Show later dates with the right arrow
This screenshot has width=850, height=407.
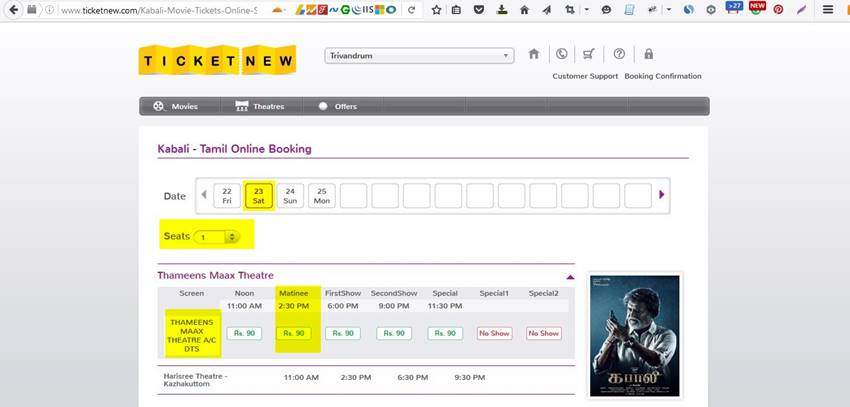(661, 195)
